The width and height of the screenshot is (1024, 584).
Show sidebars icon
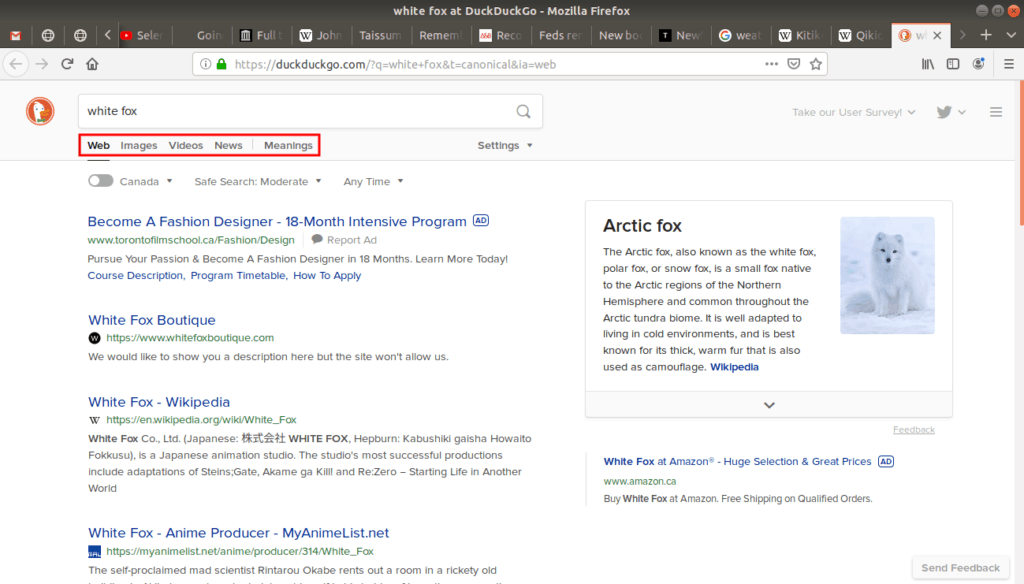point(953,64)
